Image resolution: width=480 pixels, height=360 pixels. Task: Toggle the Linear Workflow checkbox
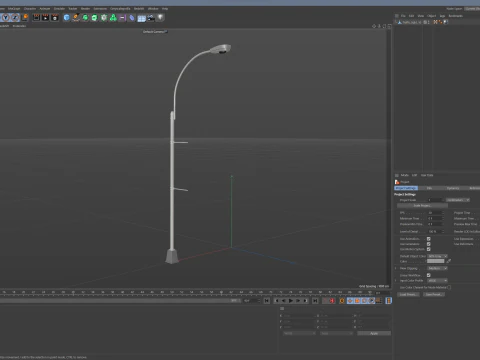[x=429, y=275]
